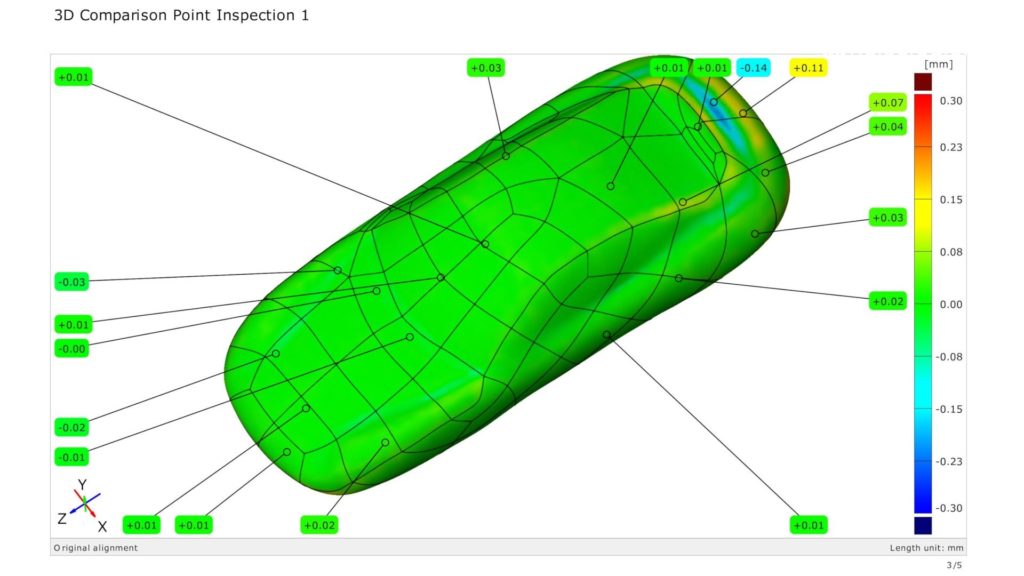Click the -0.30 legend scale value
This screenshot has height=576, width=1024.
click(949, 508)
